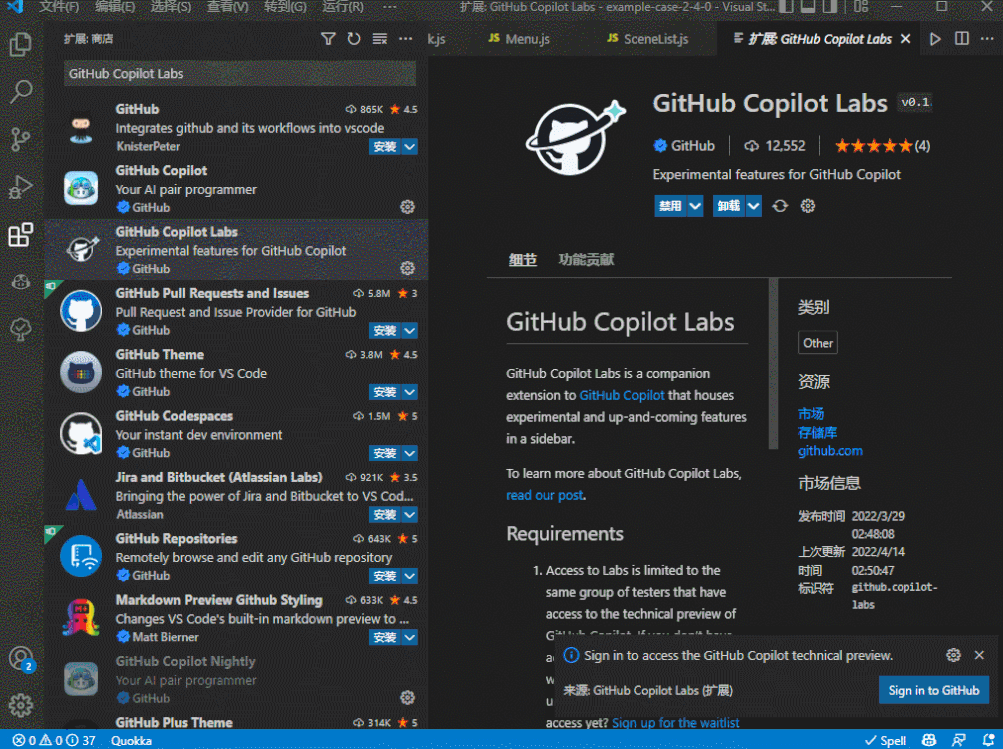Refresh the extensions list

tap(354, 38)
